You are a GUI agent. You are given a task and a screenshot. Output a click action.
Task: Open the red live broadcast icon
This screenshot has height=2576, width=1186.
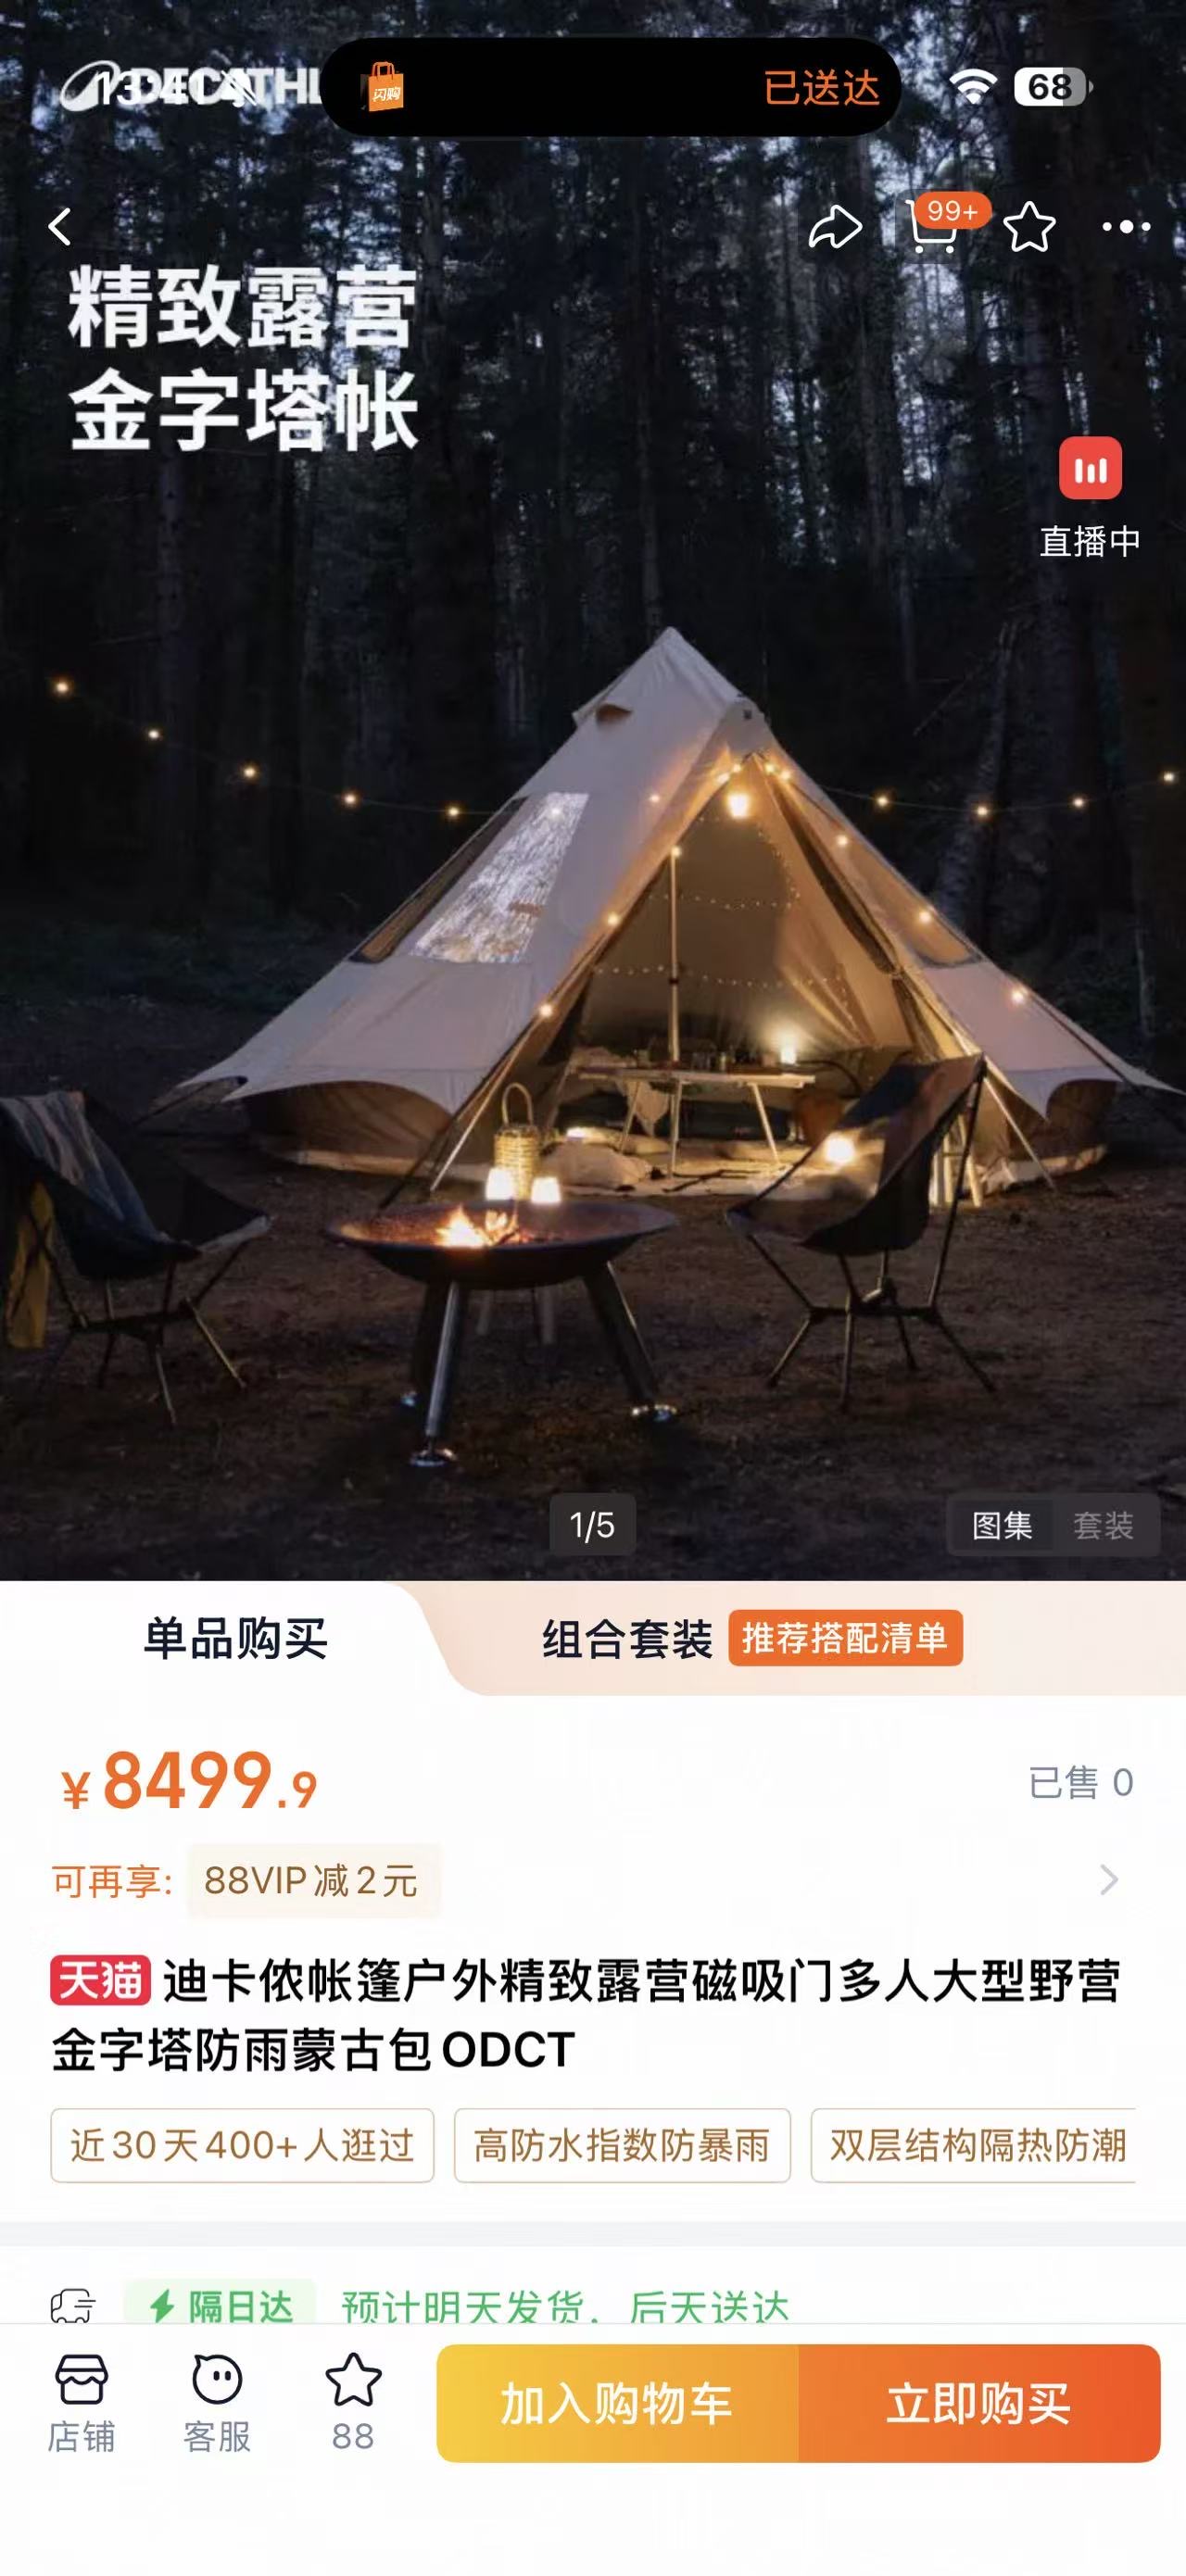coord(1090,468)
